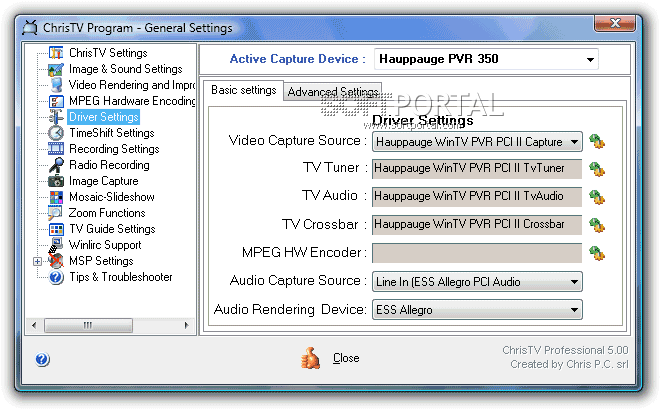Select ChrisTV Settings in the tree
Viewport: 661px width, 410px height.
[108, 53]
